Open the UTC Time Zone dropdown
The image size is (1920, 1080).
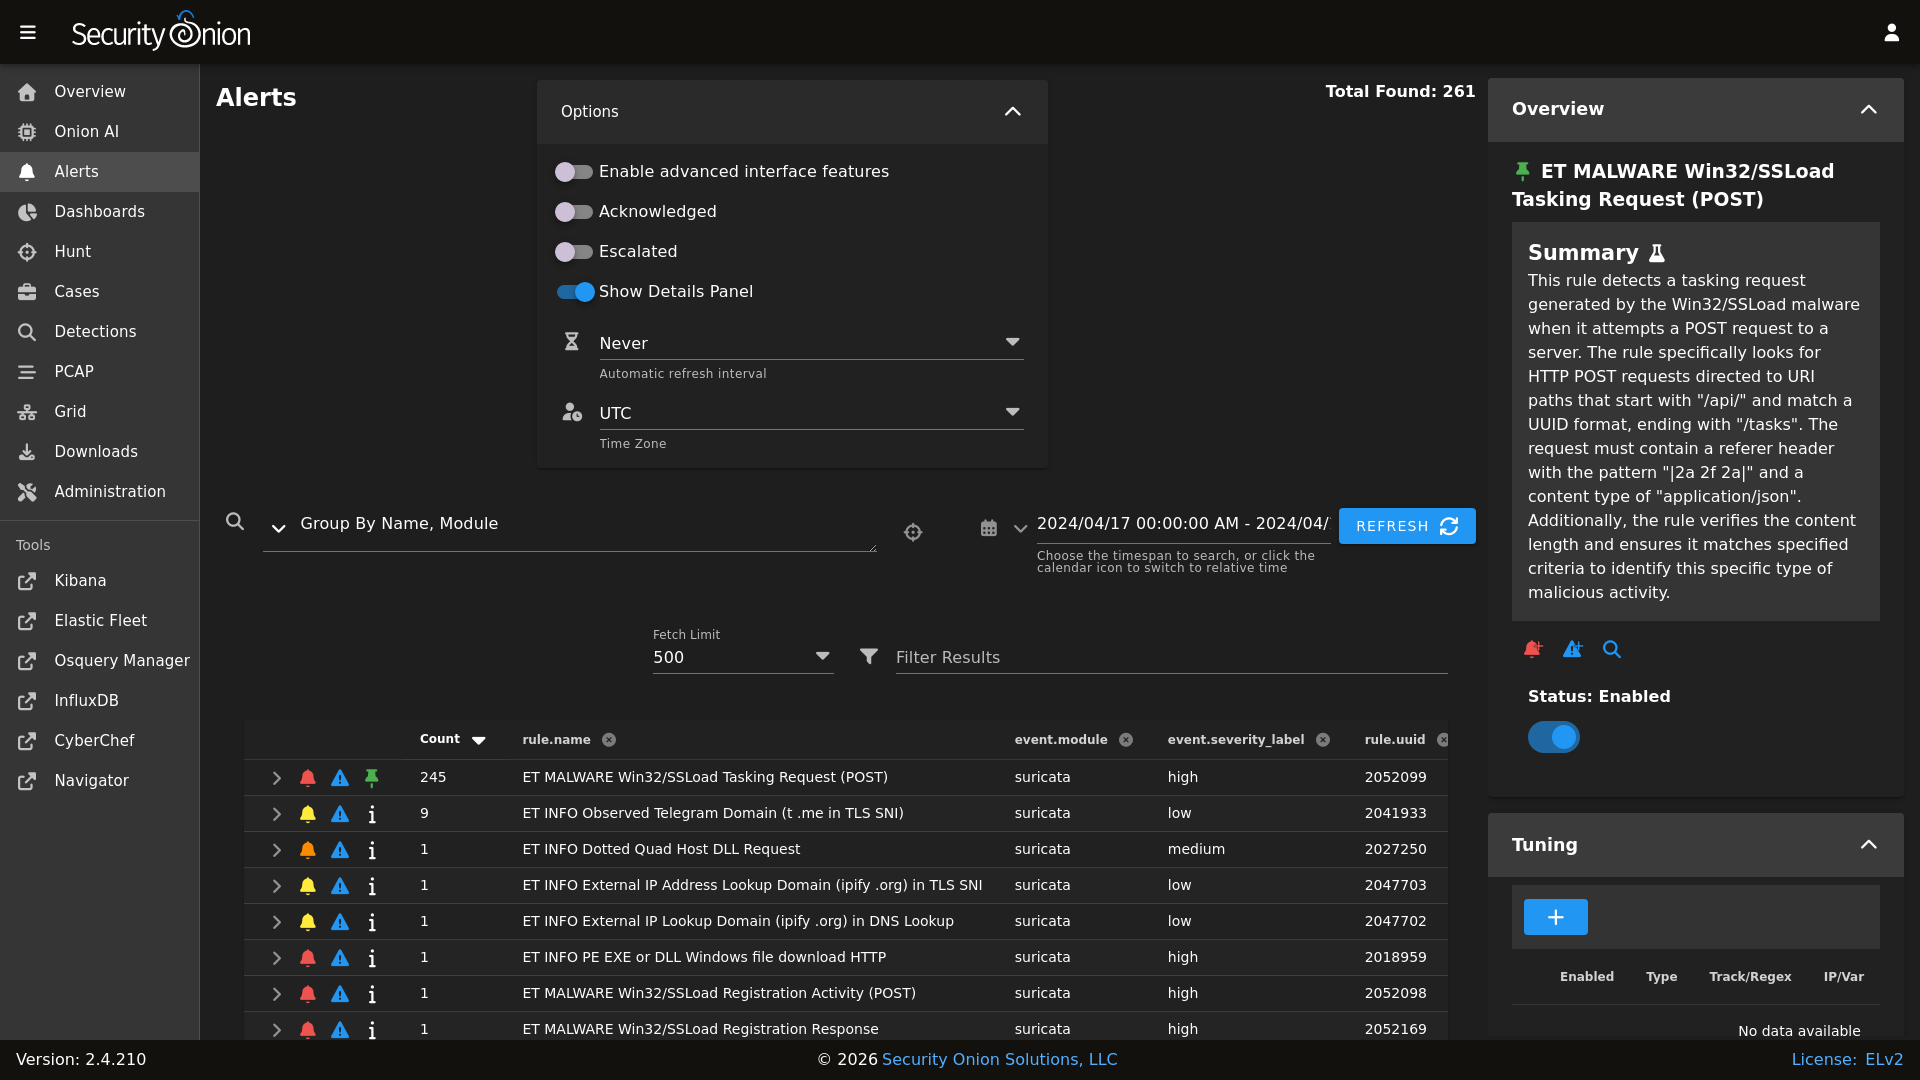(810, 413)
